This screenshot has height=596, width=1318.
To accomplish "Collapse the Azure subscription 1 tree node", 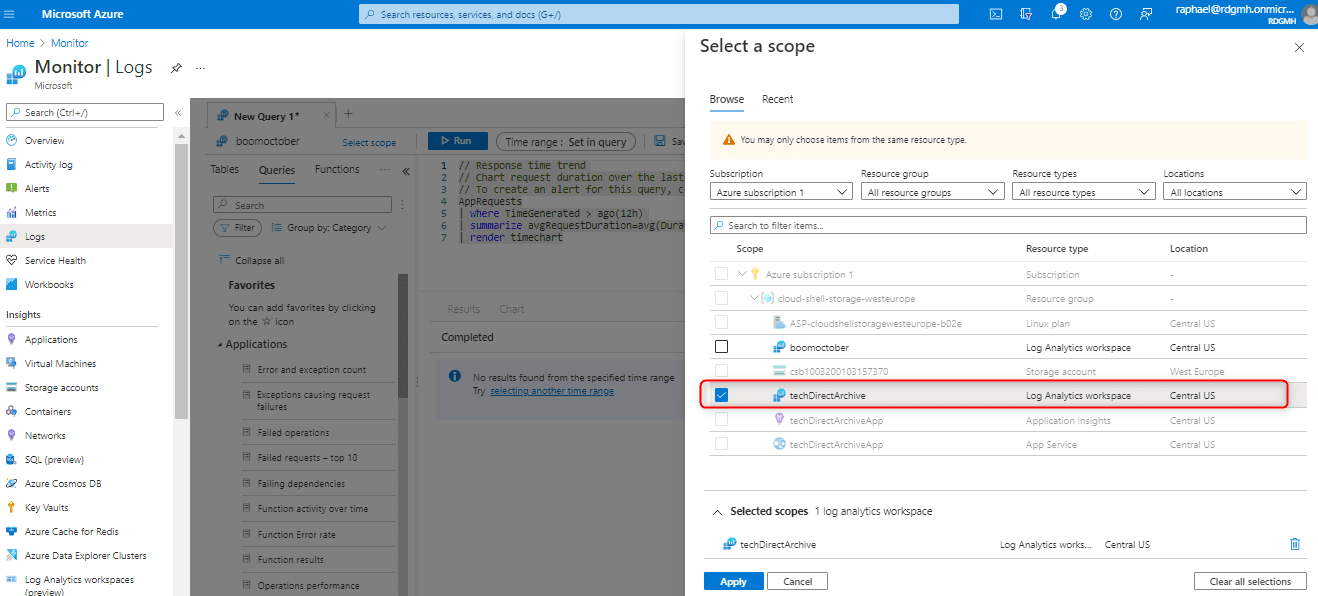I will (x=742, y=274).
